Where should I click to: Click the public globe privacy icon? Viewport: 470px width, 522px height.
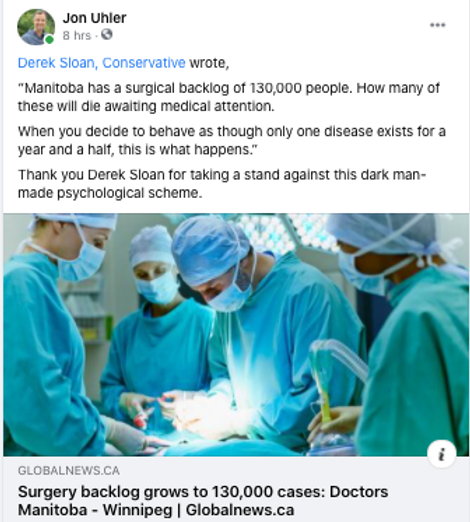pos(107,34)
